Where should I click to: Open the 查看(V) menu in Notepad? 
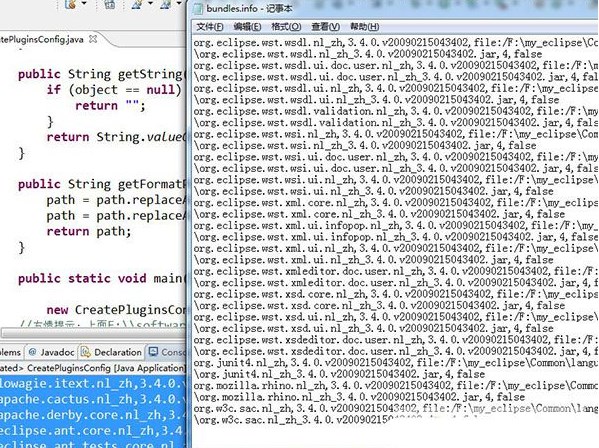(x=325, y=27)
